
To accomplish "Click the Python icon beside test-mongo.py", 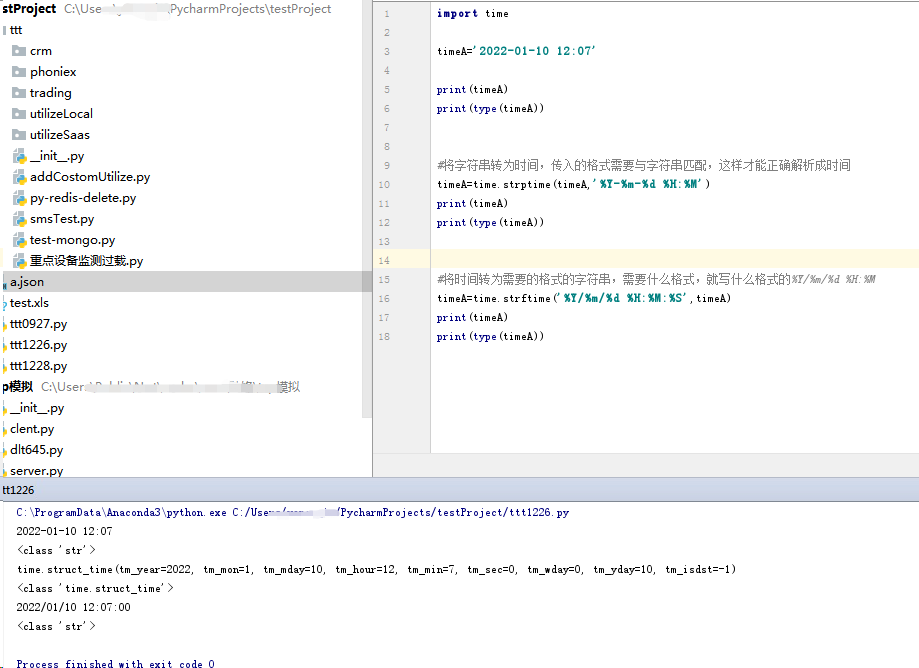I will (x=19, y=240).
